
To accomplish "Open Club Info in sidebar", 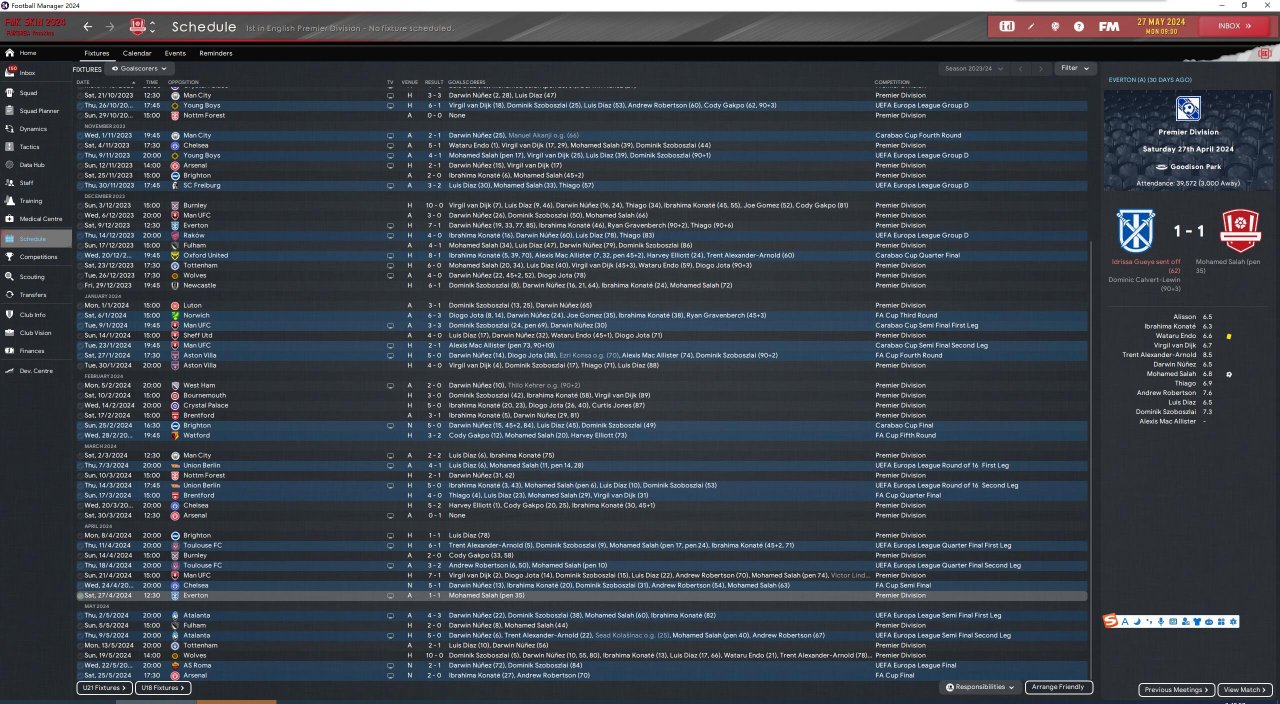I will coord(36,315).
